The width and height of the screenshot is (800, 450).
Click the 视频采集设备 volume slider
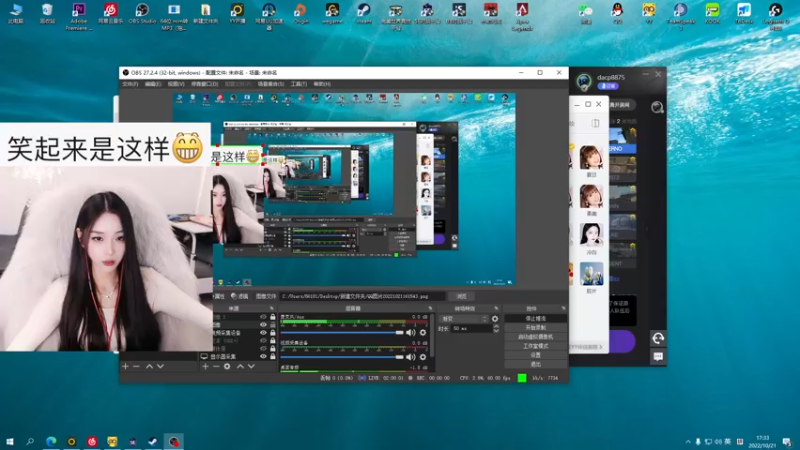[x=342, y=357]
